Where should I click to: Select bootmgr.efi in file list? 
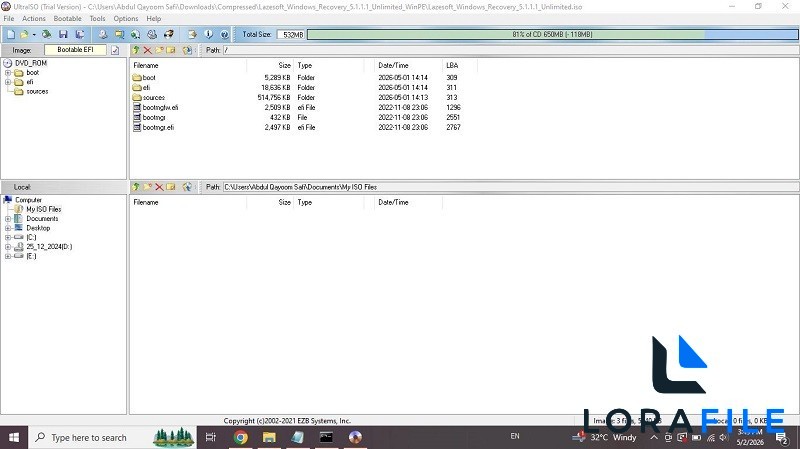[158, 128]
